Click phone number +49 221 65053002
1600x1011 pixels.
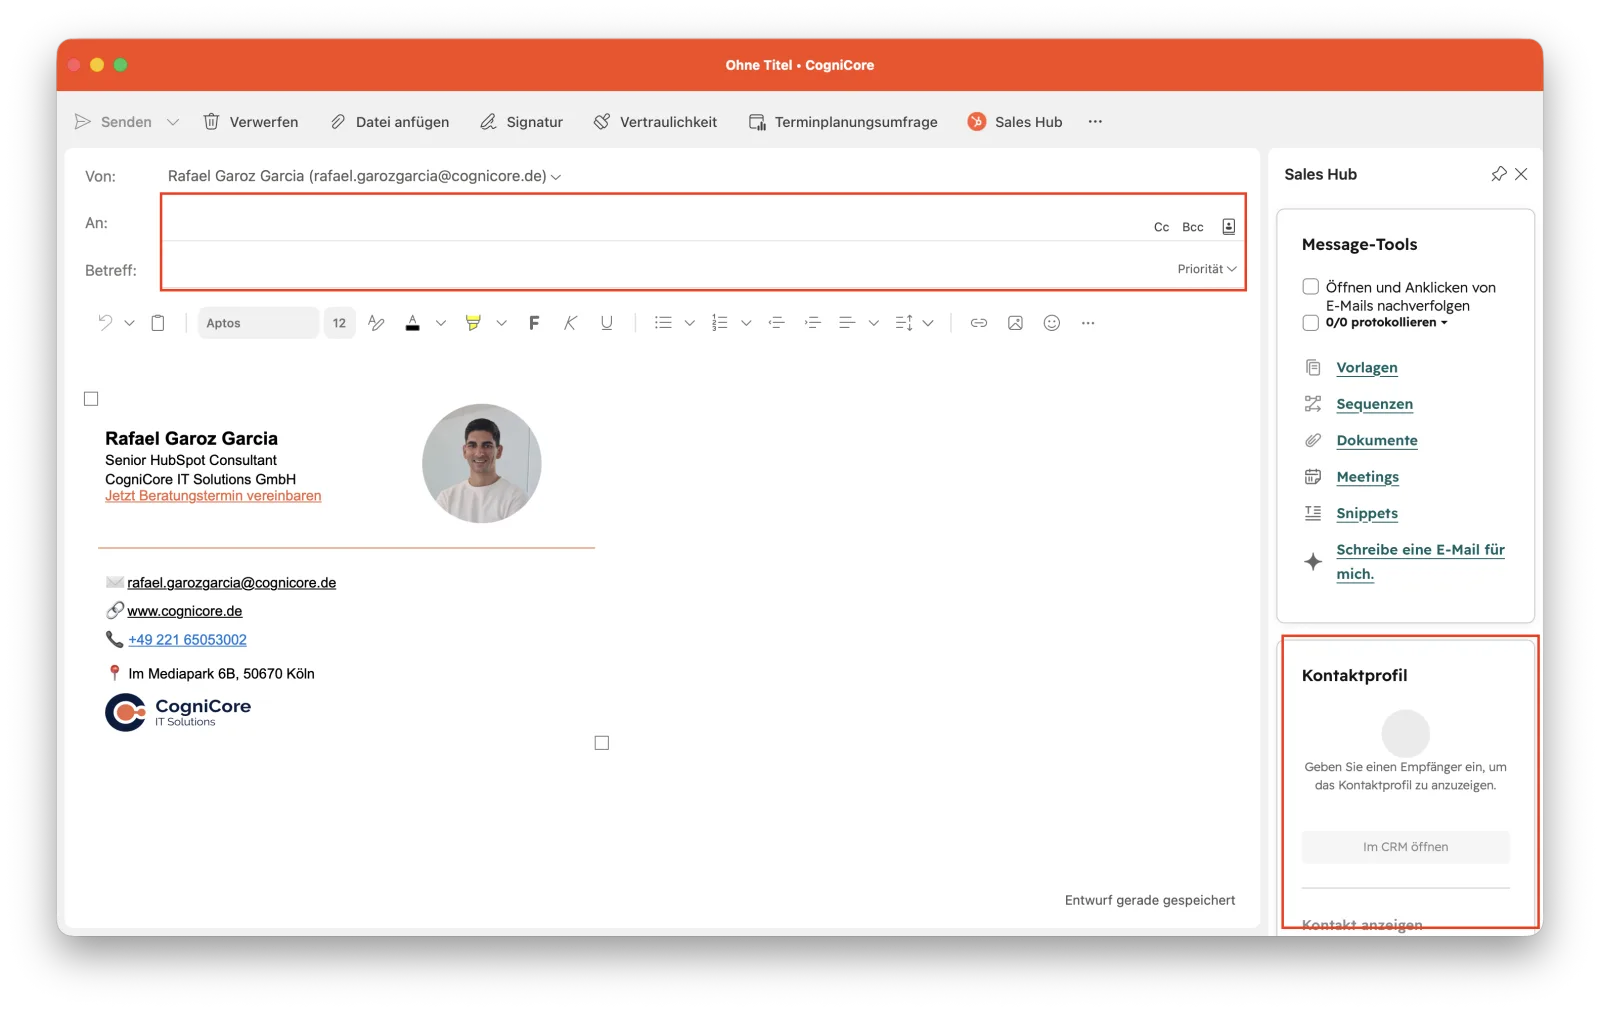(x=187, y=640)
